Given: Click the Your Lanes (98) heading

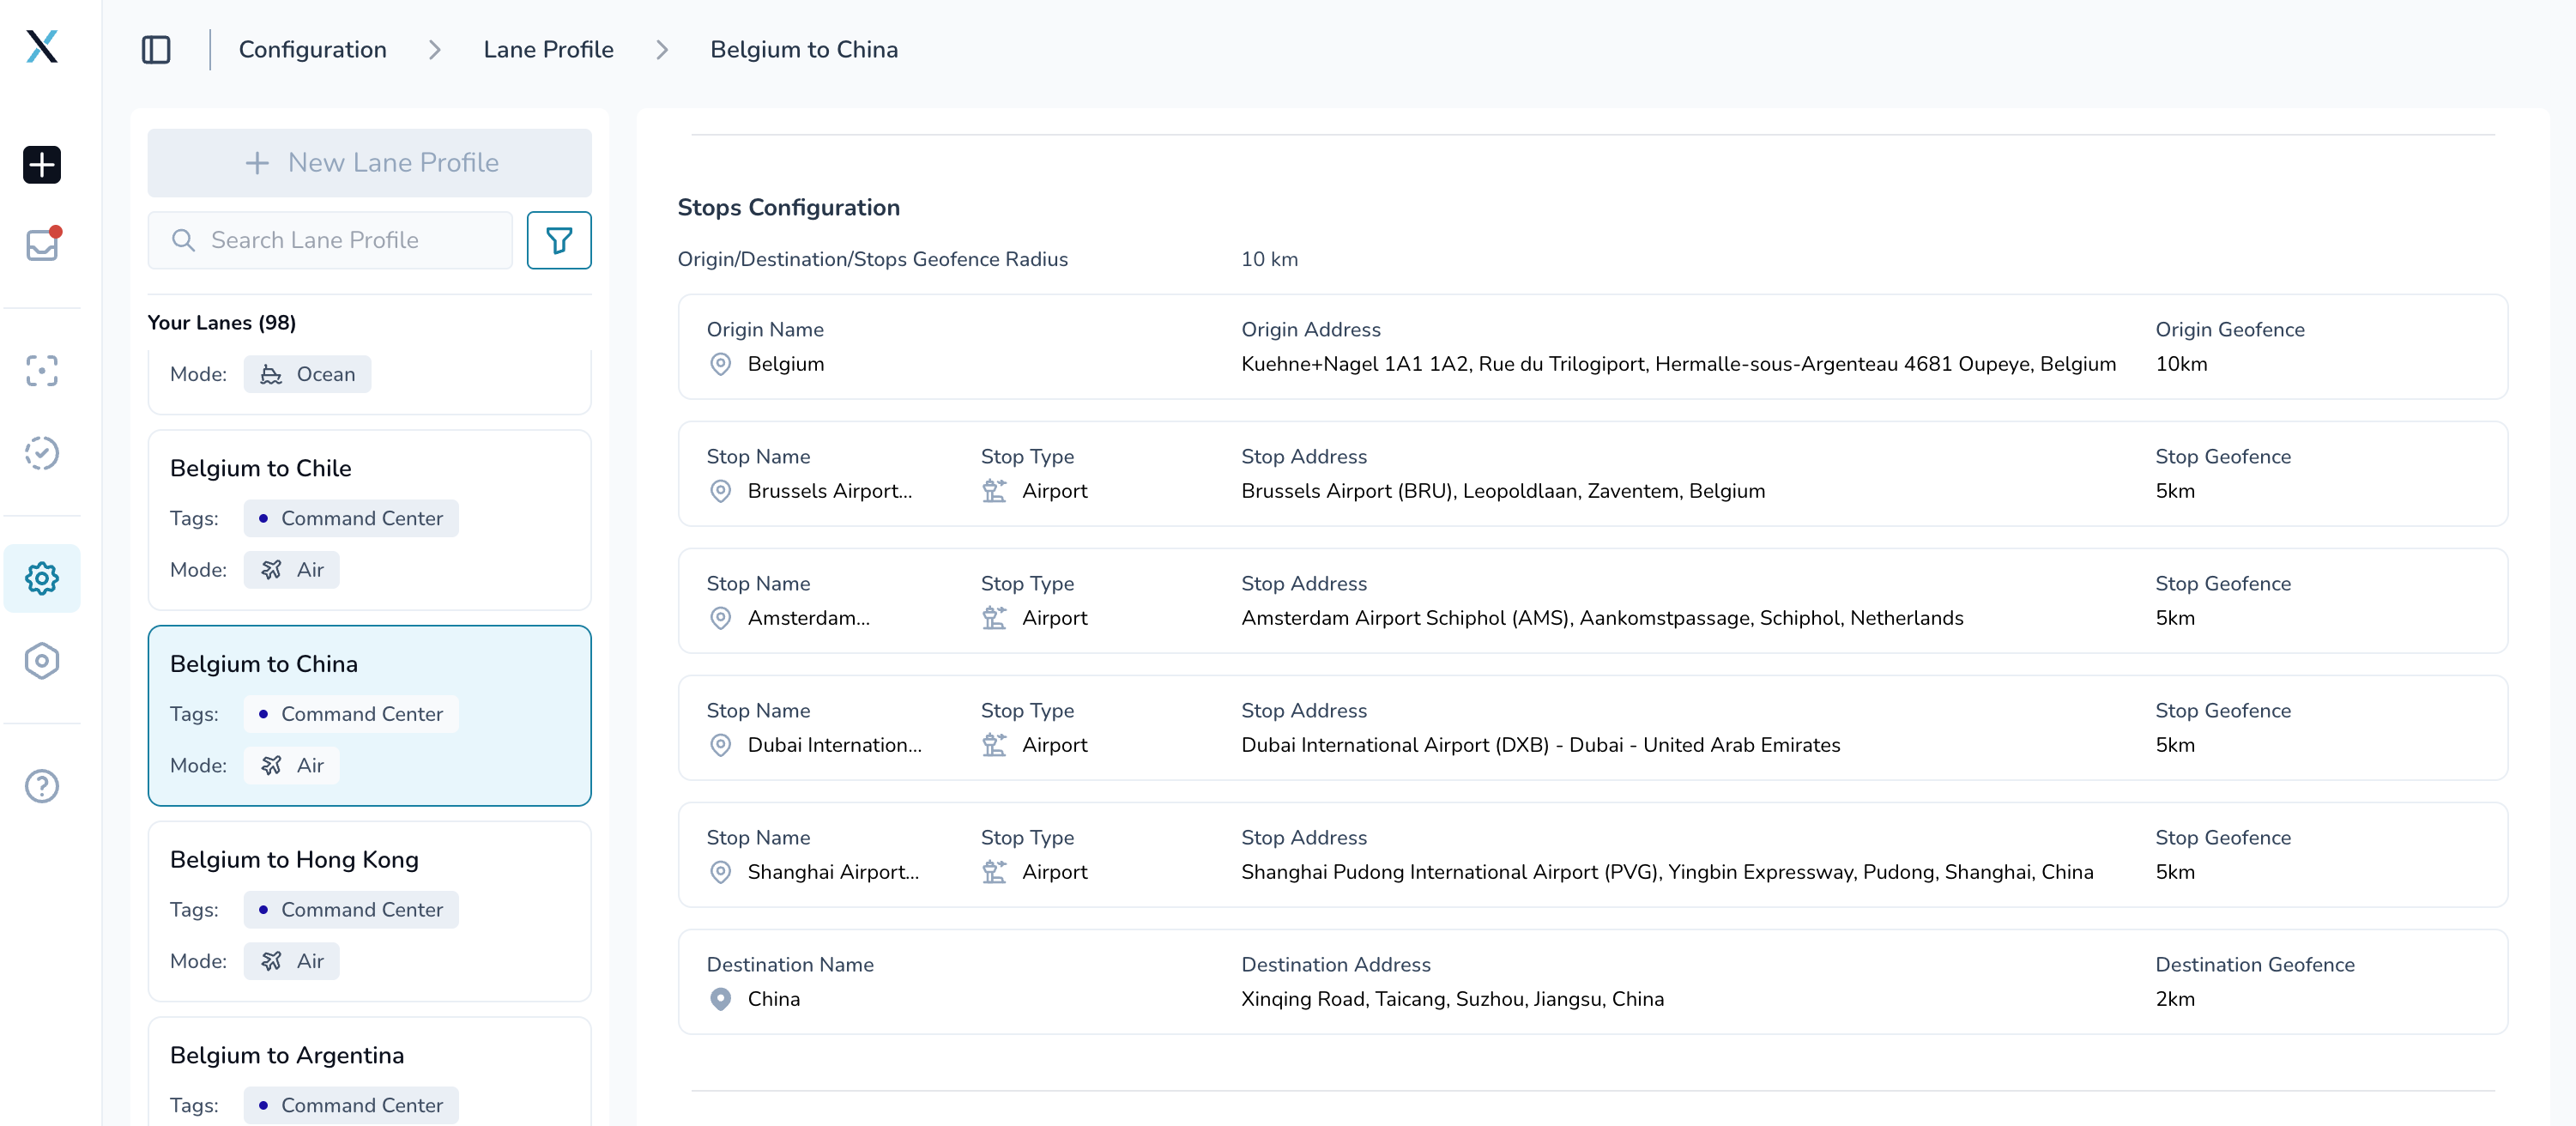Looking at the screenshot, I should click(222, 322).
